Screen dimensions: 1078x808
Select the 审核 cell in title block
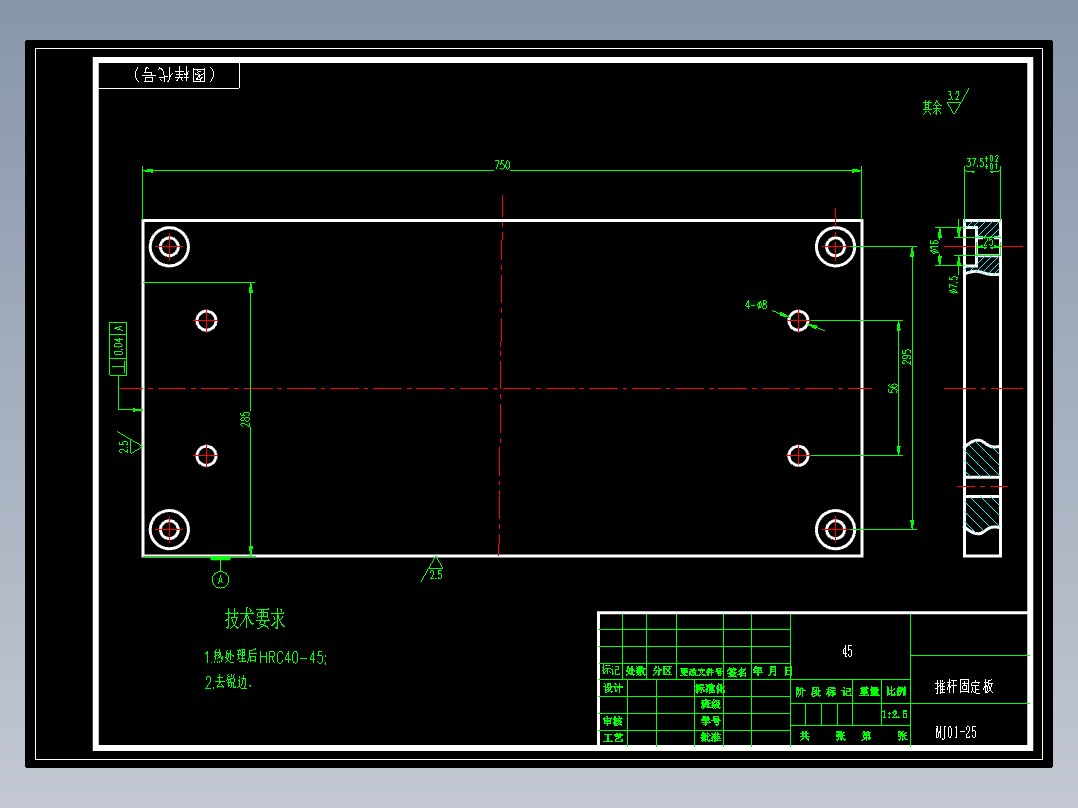[613, 721]
